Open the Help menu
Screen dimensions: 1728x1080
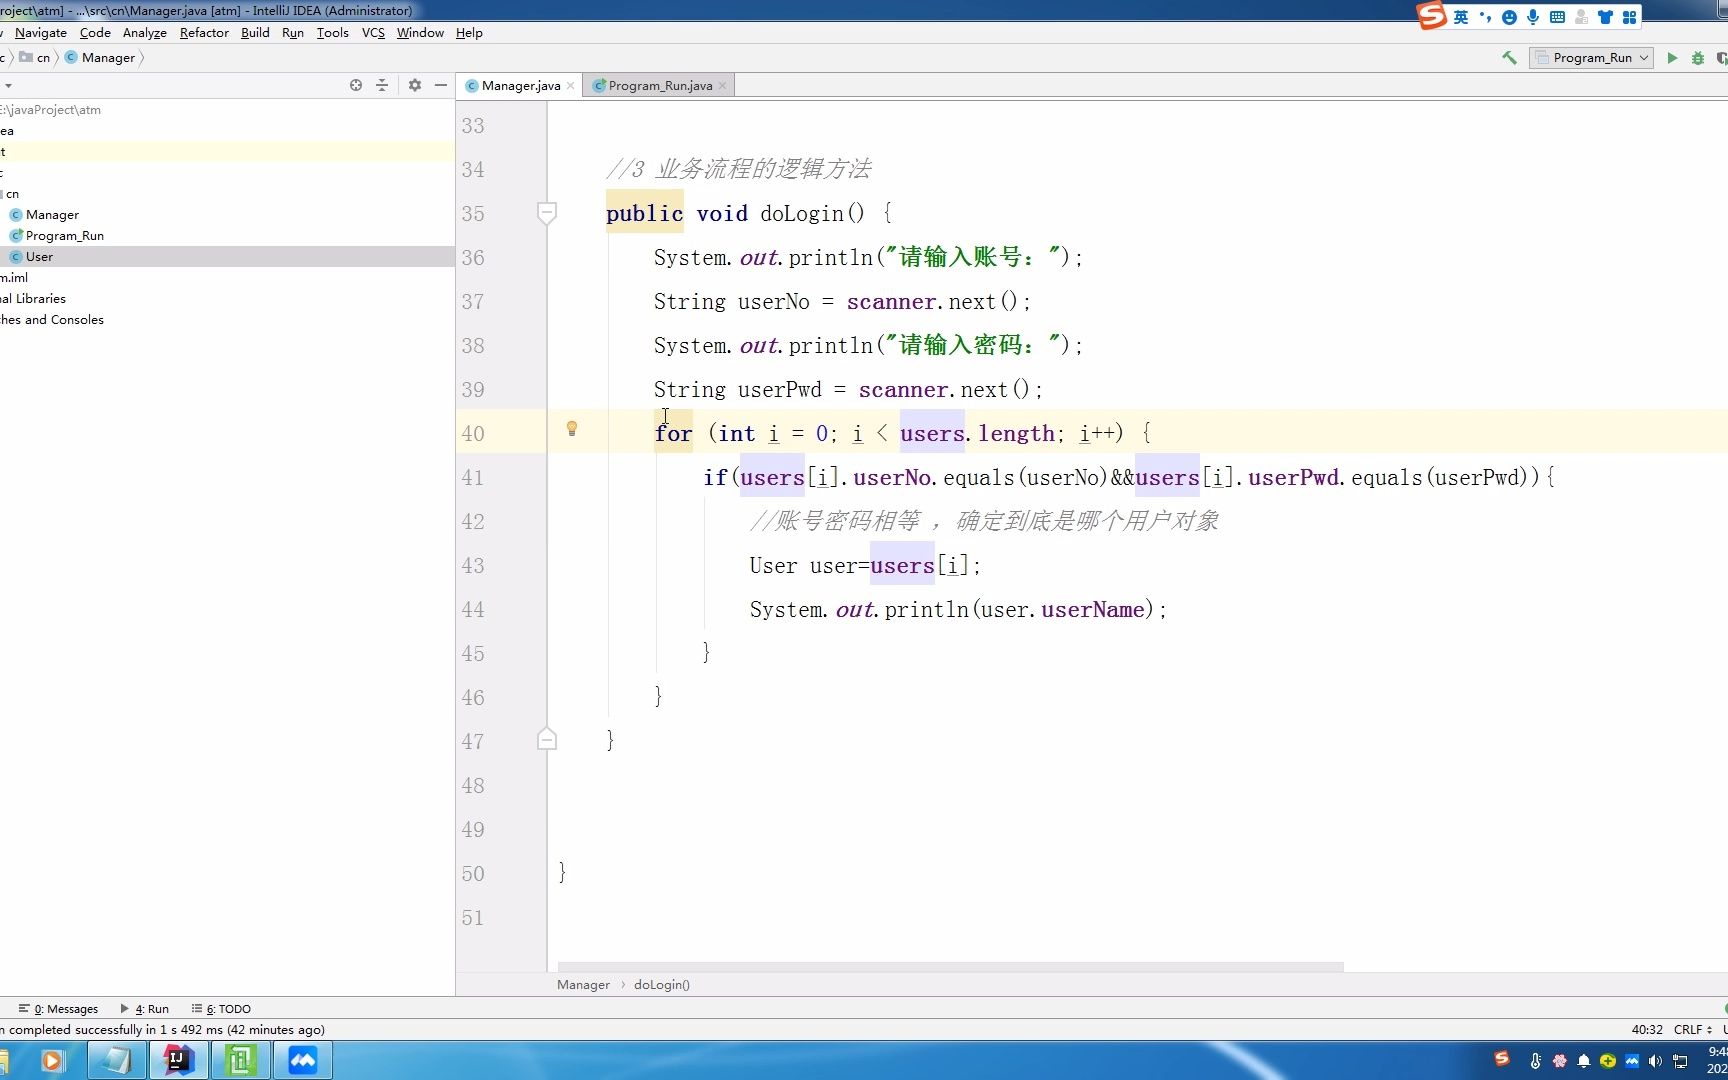(x=469, y=33)
